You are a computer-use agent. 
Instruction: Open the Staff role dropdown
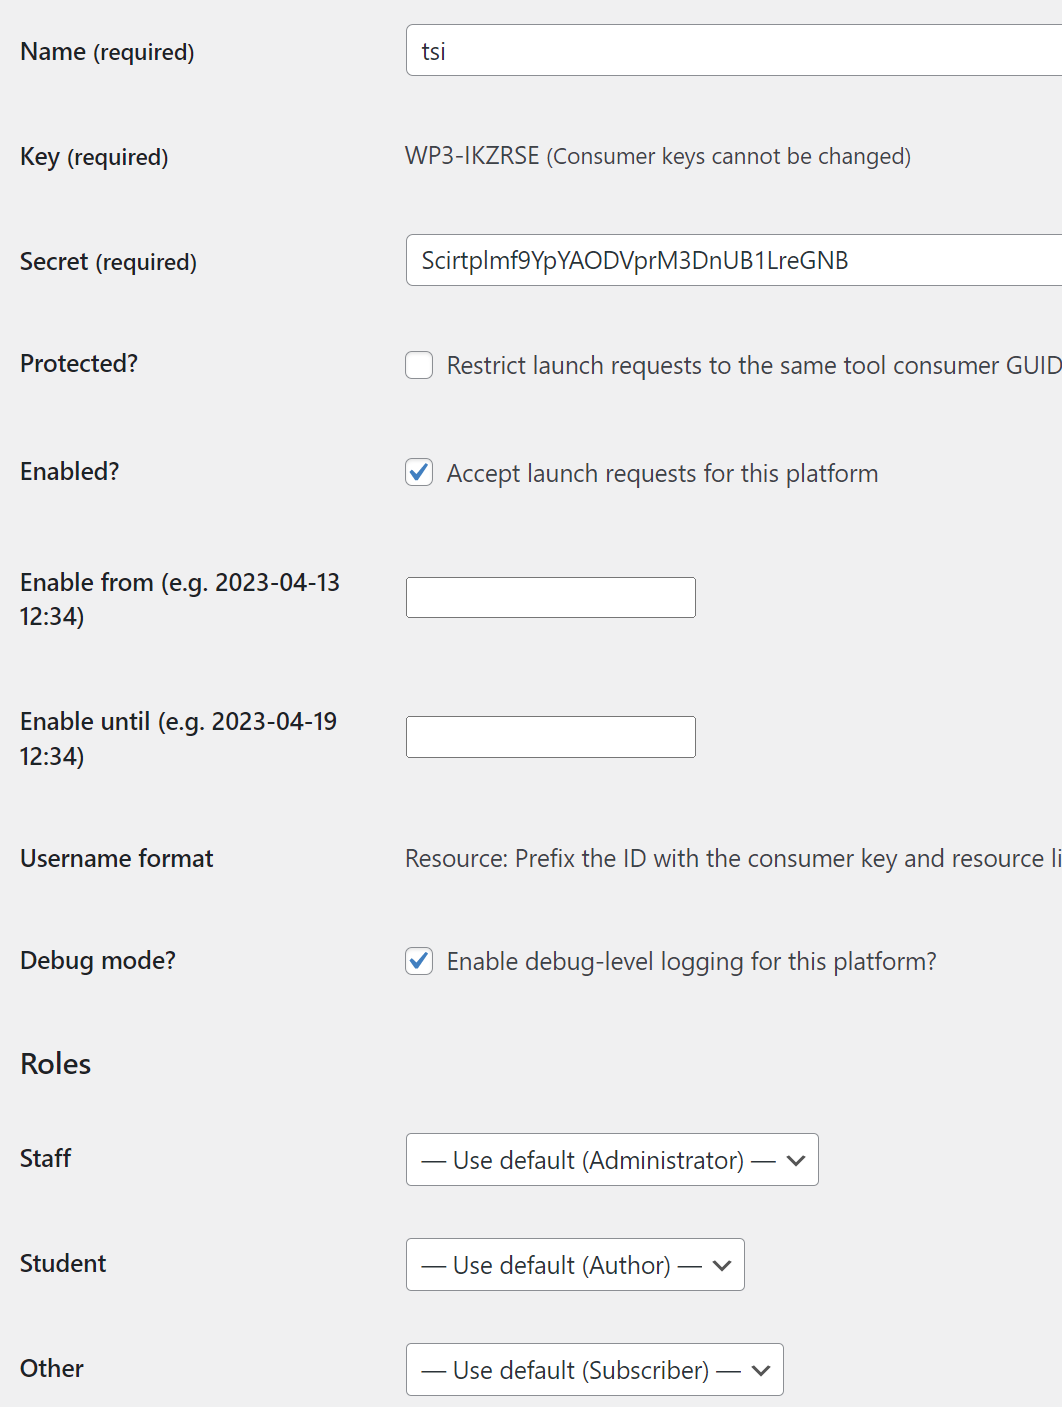point(611,1159)
